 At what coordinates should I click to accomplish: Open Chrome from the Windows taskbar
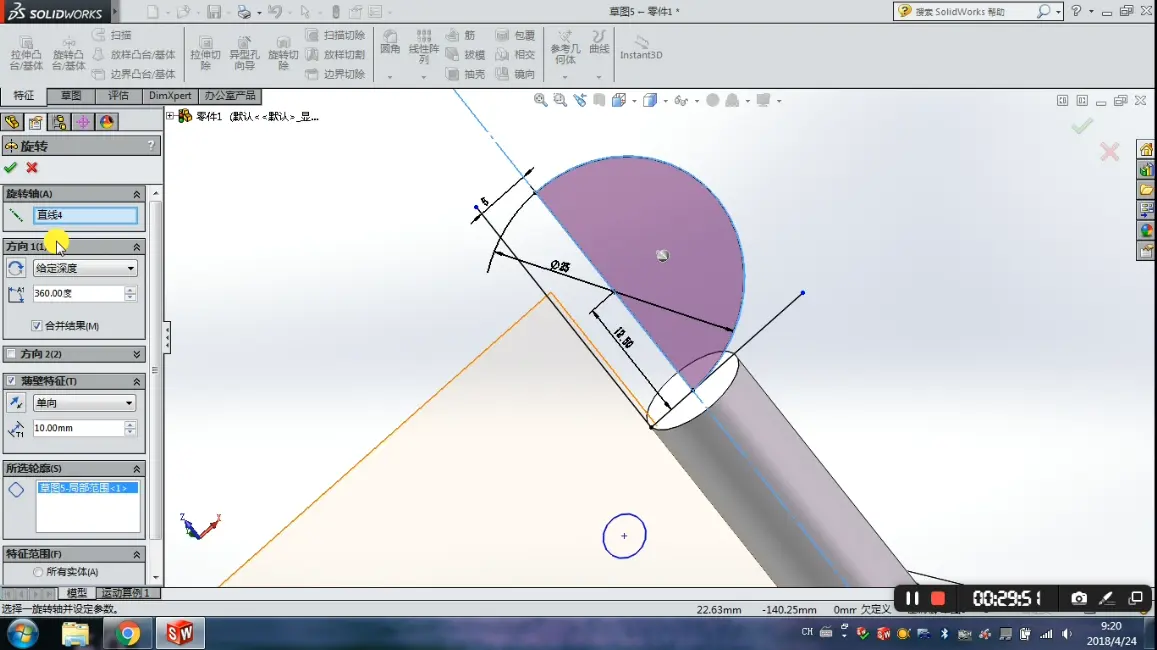pos(128,633)
